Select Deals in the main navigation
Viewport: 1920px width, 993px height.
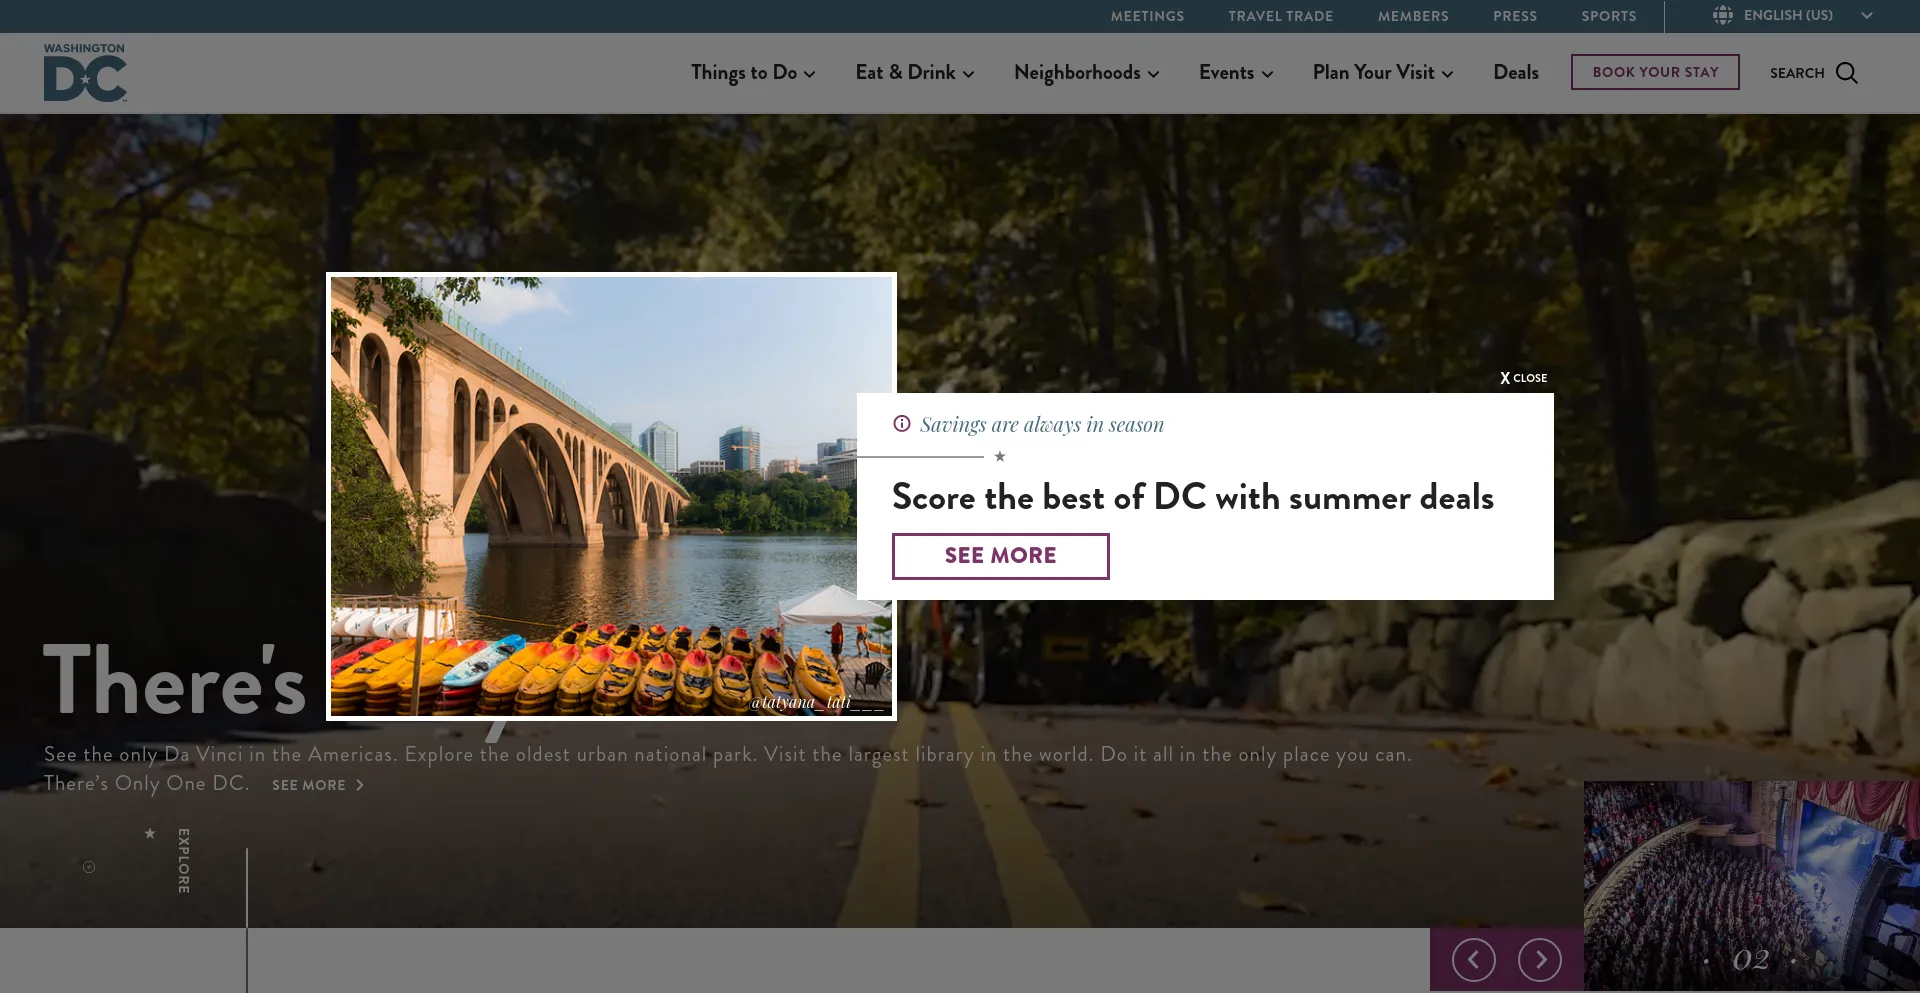pyautogui.click(x=1515, y=72)
